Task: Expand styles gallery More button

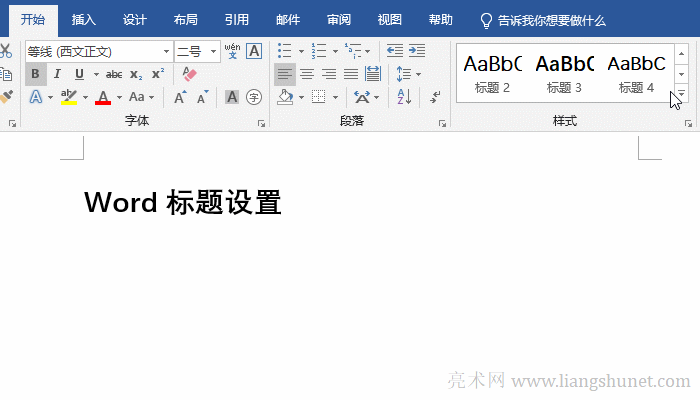Action: point(681,93)
